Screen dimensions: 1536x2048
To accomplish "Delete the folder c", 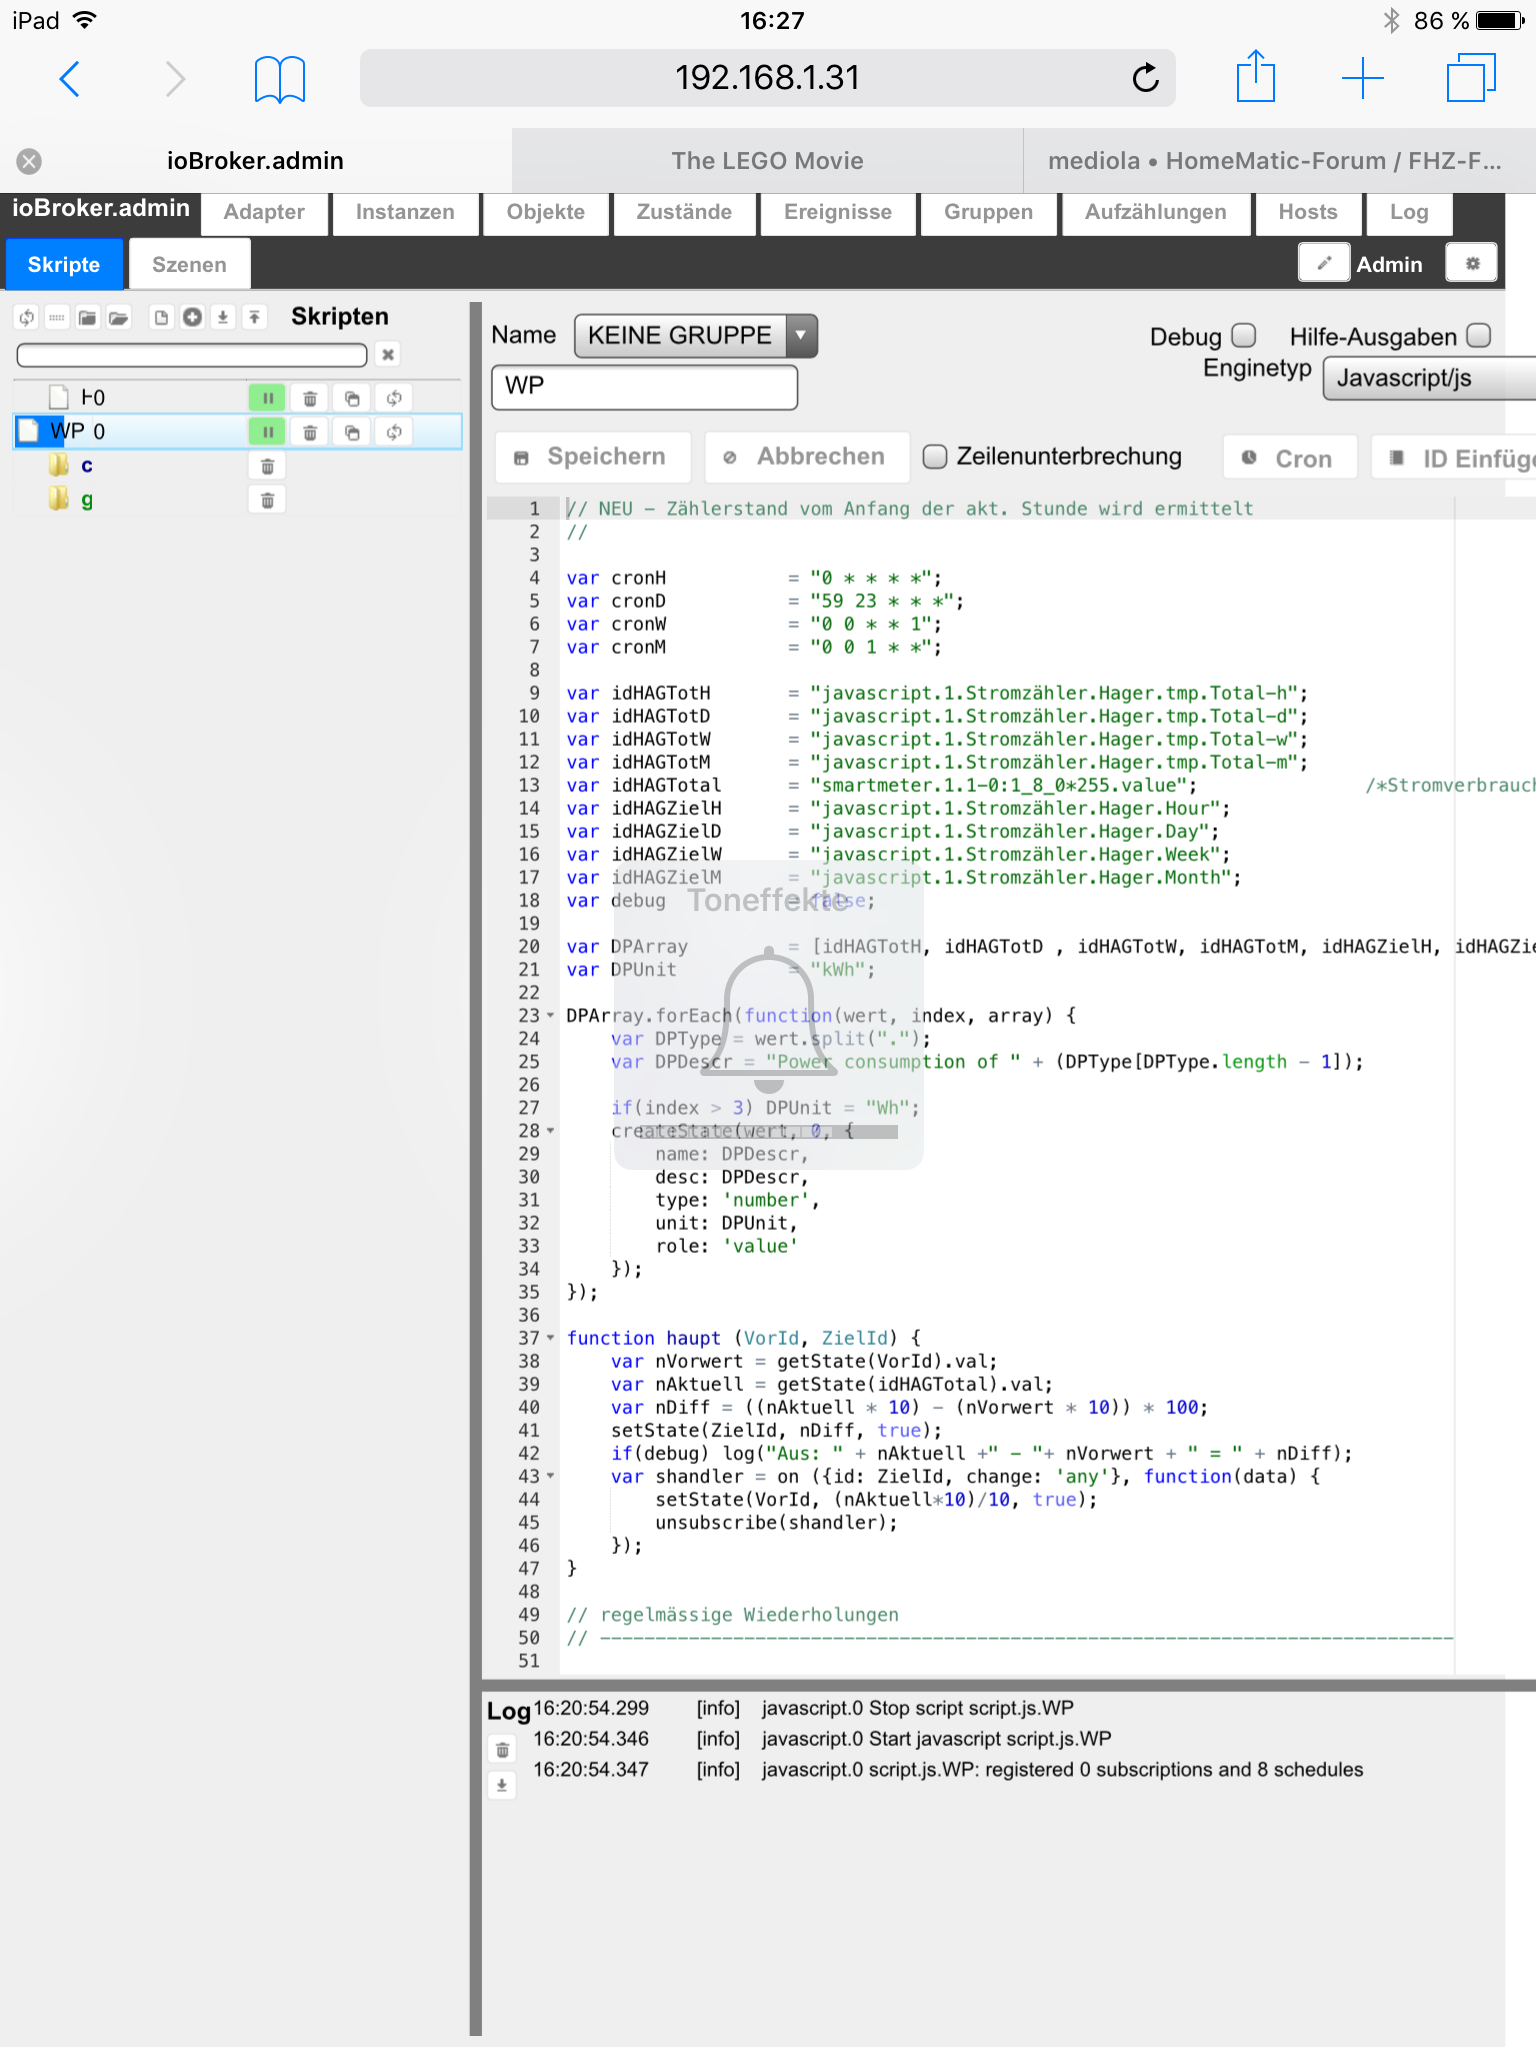I will 267,466.
